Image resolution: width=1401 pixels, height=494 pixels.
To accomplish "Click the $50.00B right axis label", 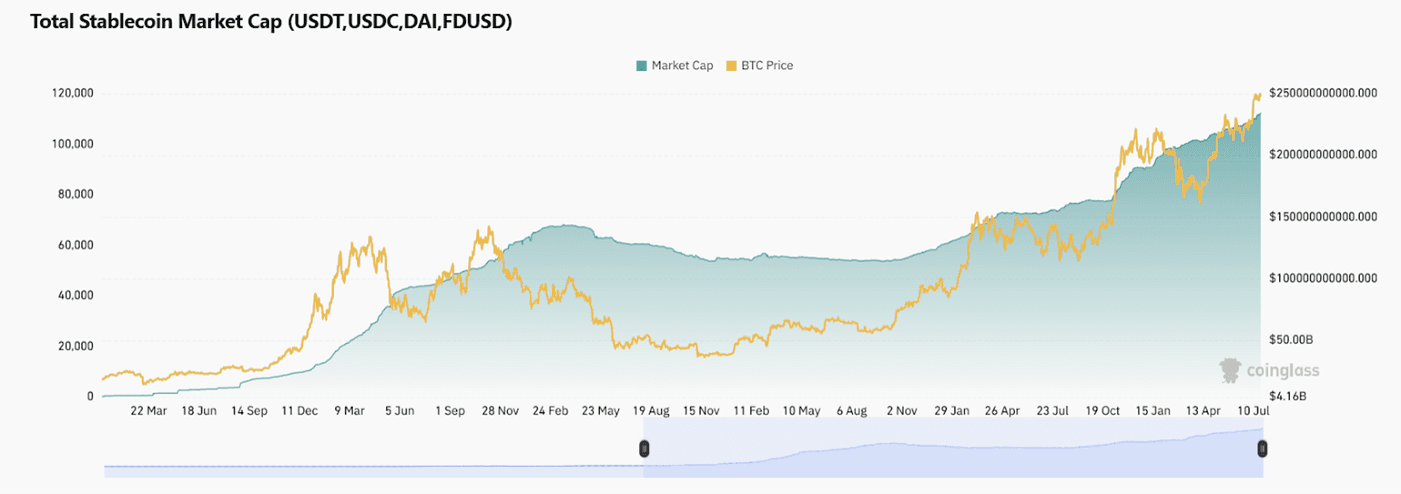I will tap(1291, 340).
